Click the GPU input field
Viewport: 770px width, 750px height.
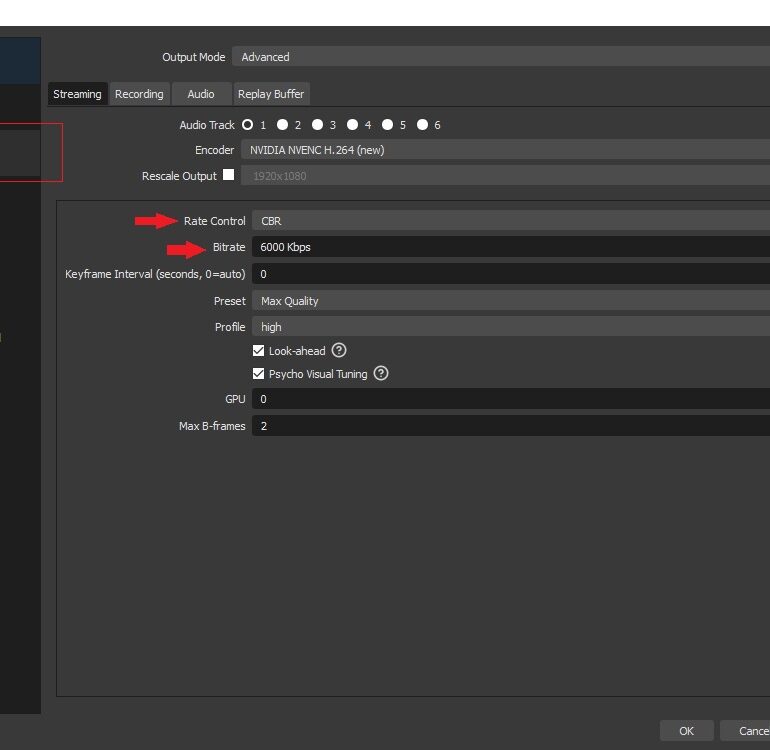(x=511, y=399)
